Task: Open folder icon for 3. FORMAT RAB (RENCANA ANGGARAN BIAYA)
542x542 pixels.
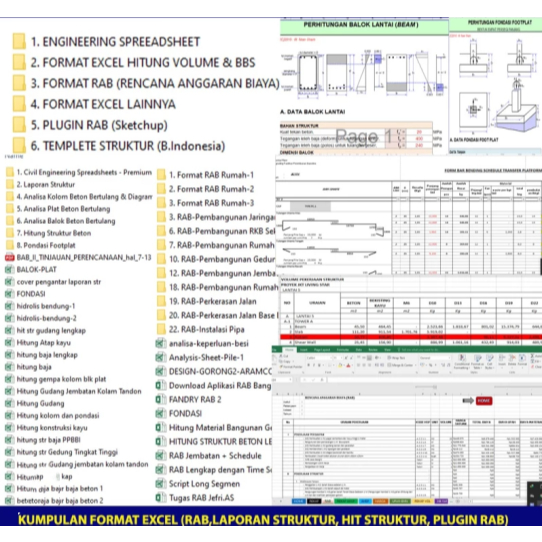Action: coord(19,83)
